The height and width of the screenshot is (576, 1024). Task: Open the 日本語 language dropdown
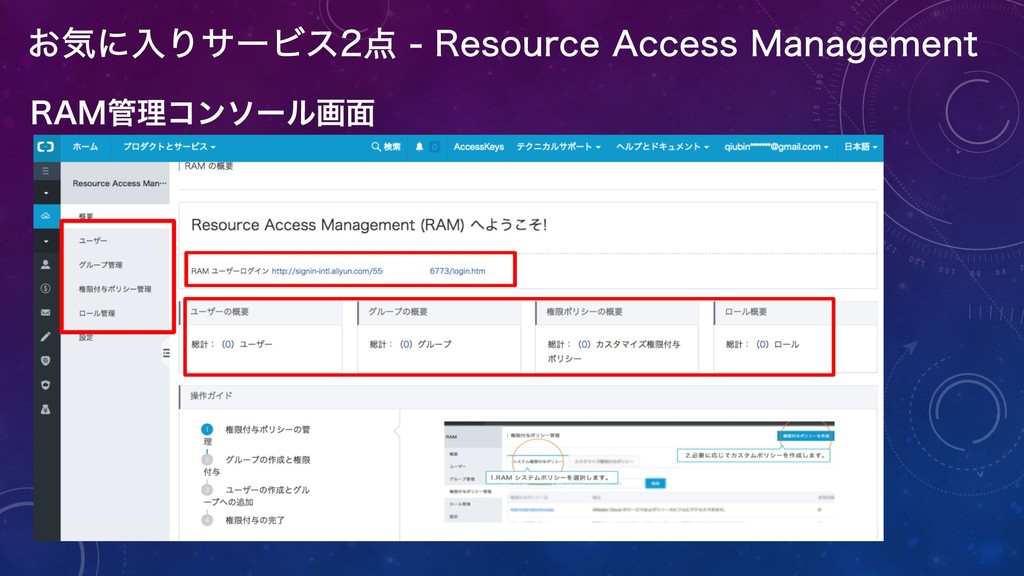tap(860, 147)
